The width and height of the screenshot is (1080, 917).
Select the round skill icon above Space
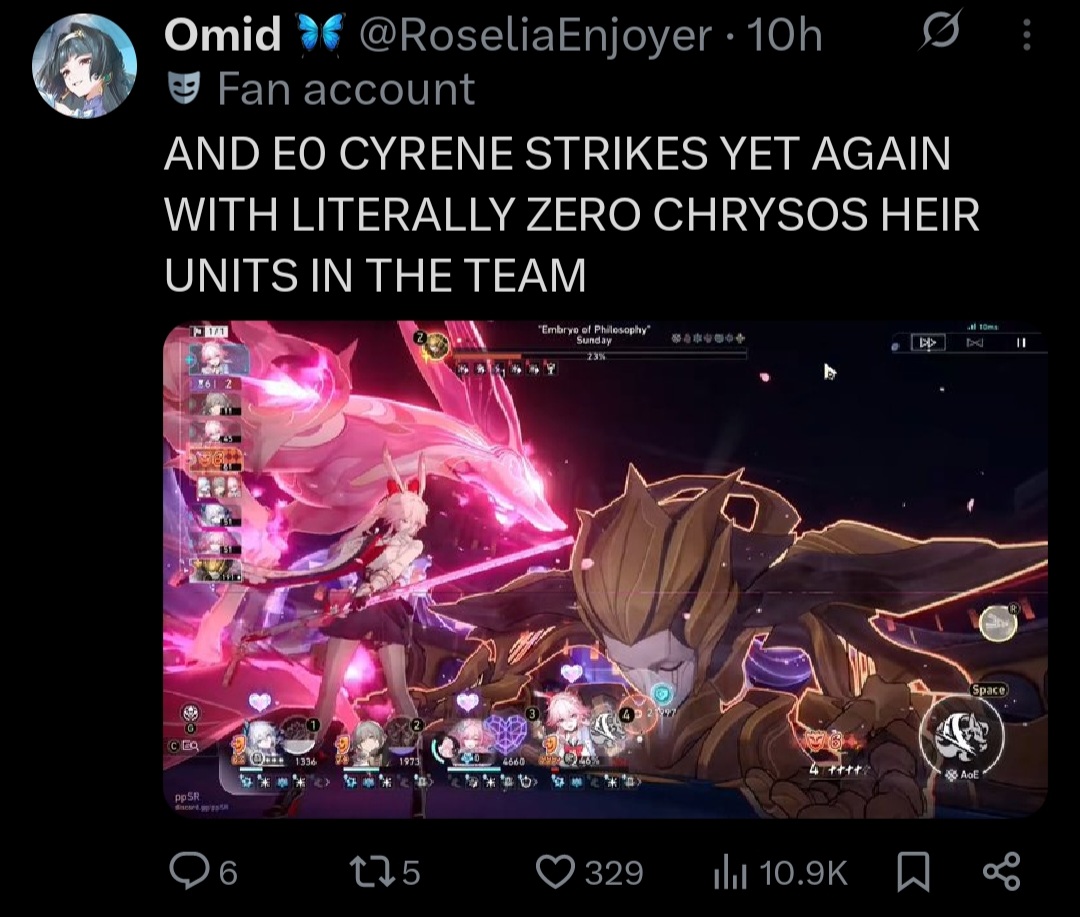coord(998,623)
